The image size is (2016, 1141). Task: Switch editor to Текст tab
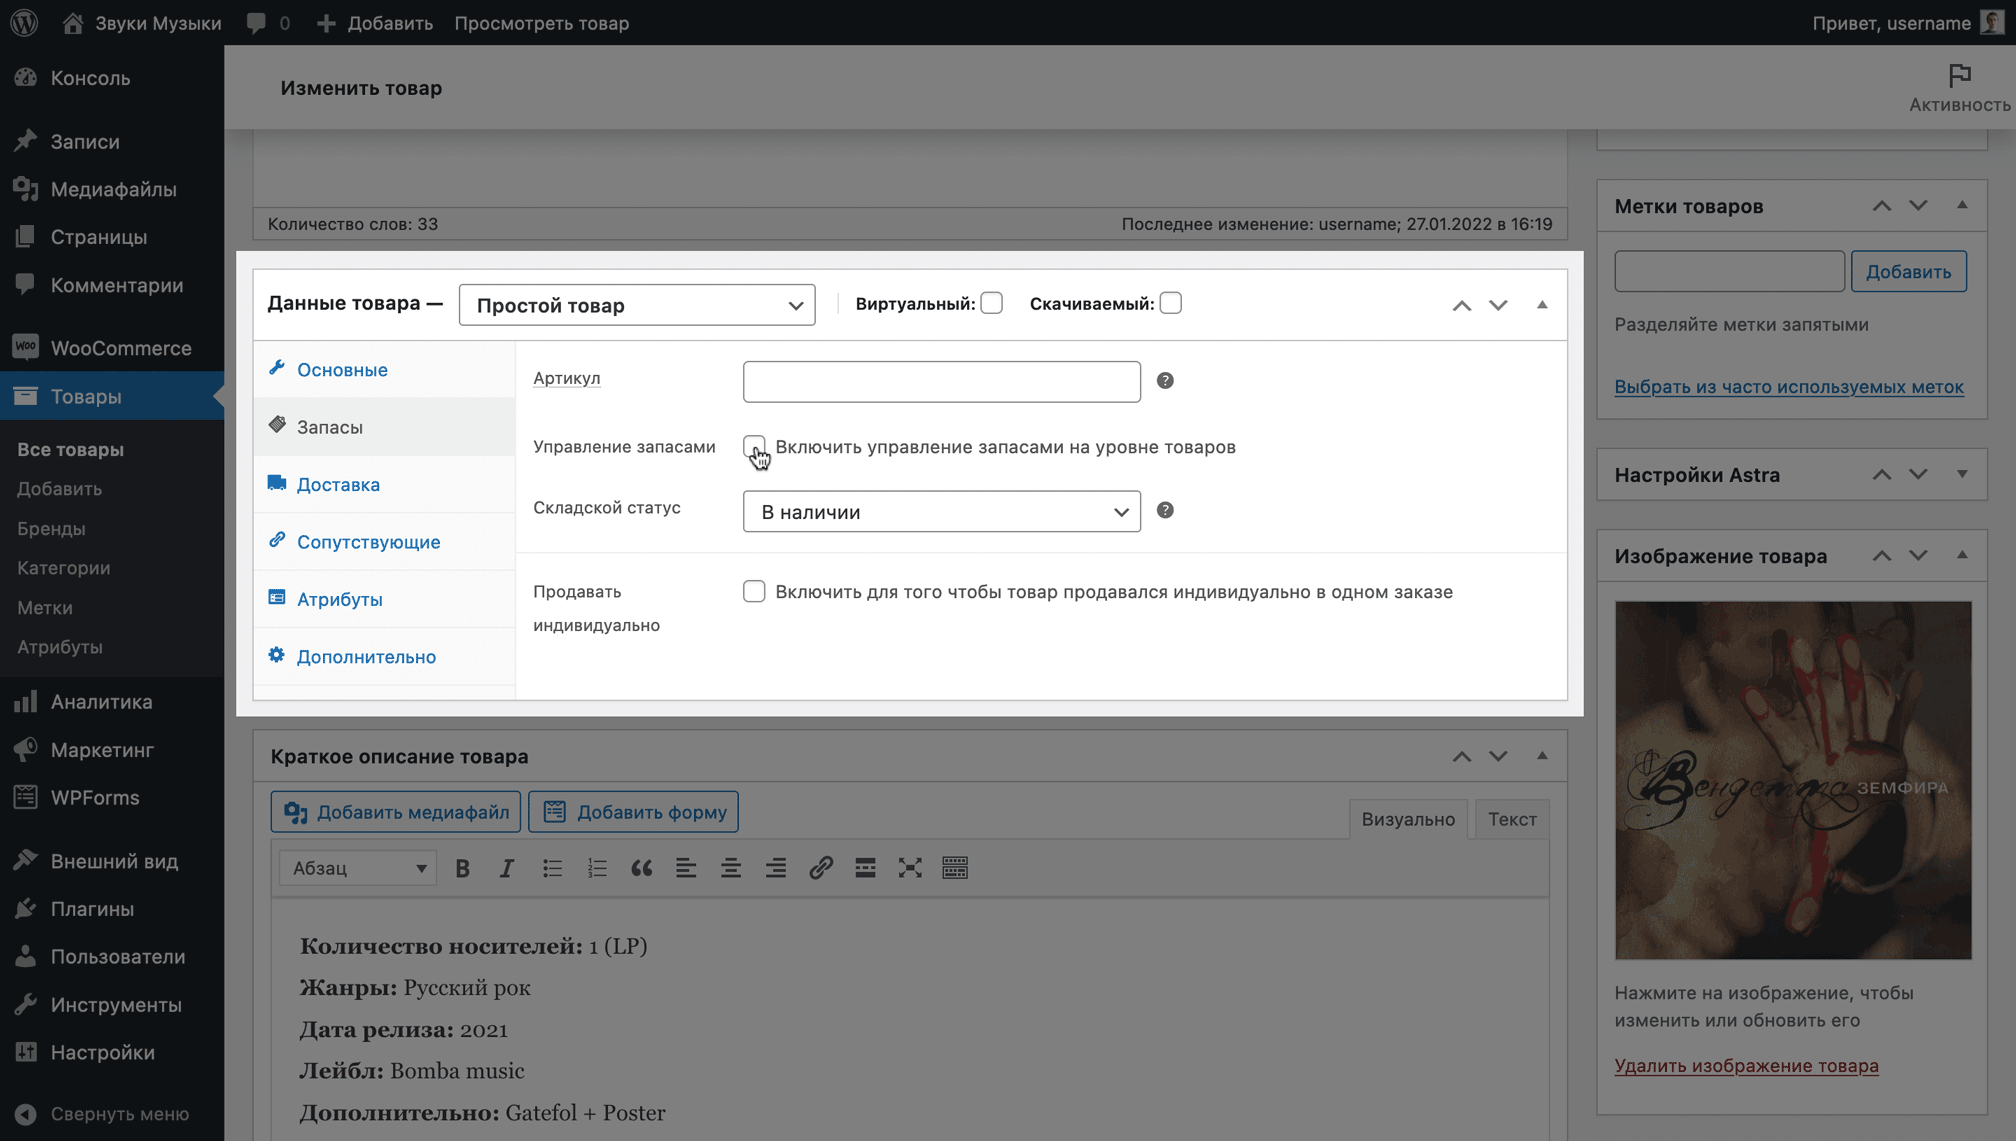[1512, 819]
